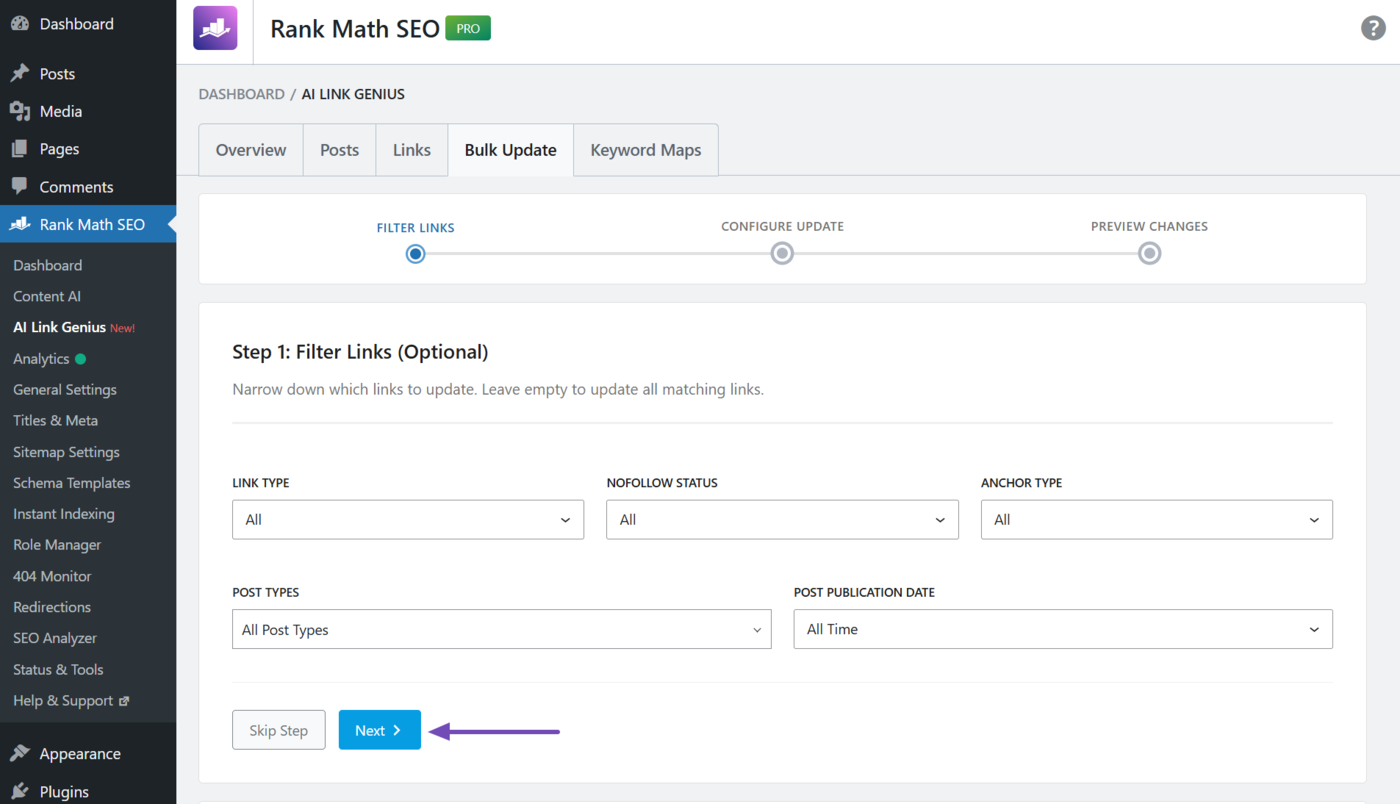The height and width of the screenshot is (804, 1400).
Task: Click the purple Rank Math logo
Action: point(215,28)
